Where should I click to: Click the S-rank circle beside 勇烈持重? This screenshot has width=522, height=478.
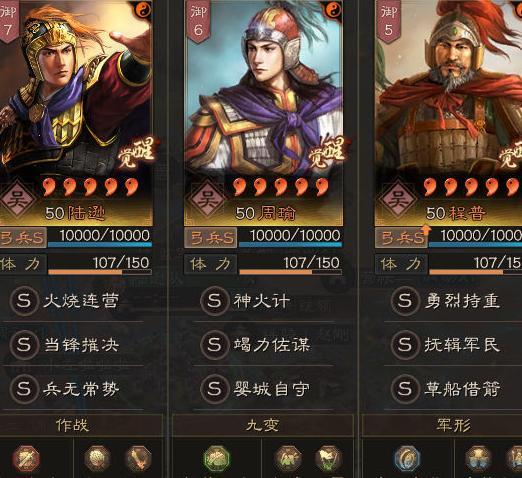405,301
